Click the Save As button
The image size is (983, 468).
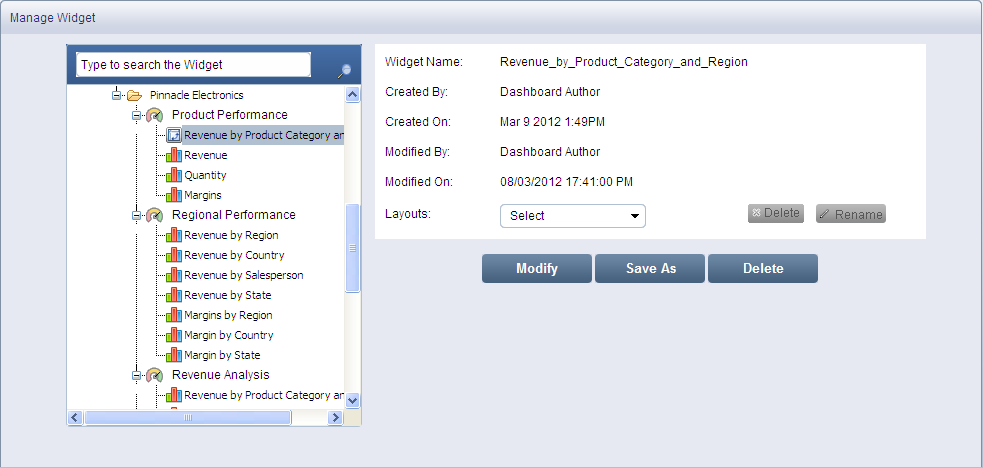point(650,268)
